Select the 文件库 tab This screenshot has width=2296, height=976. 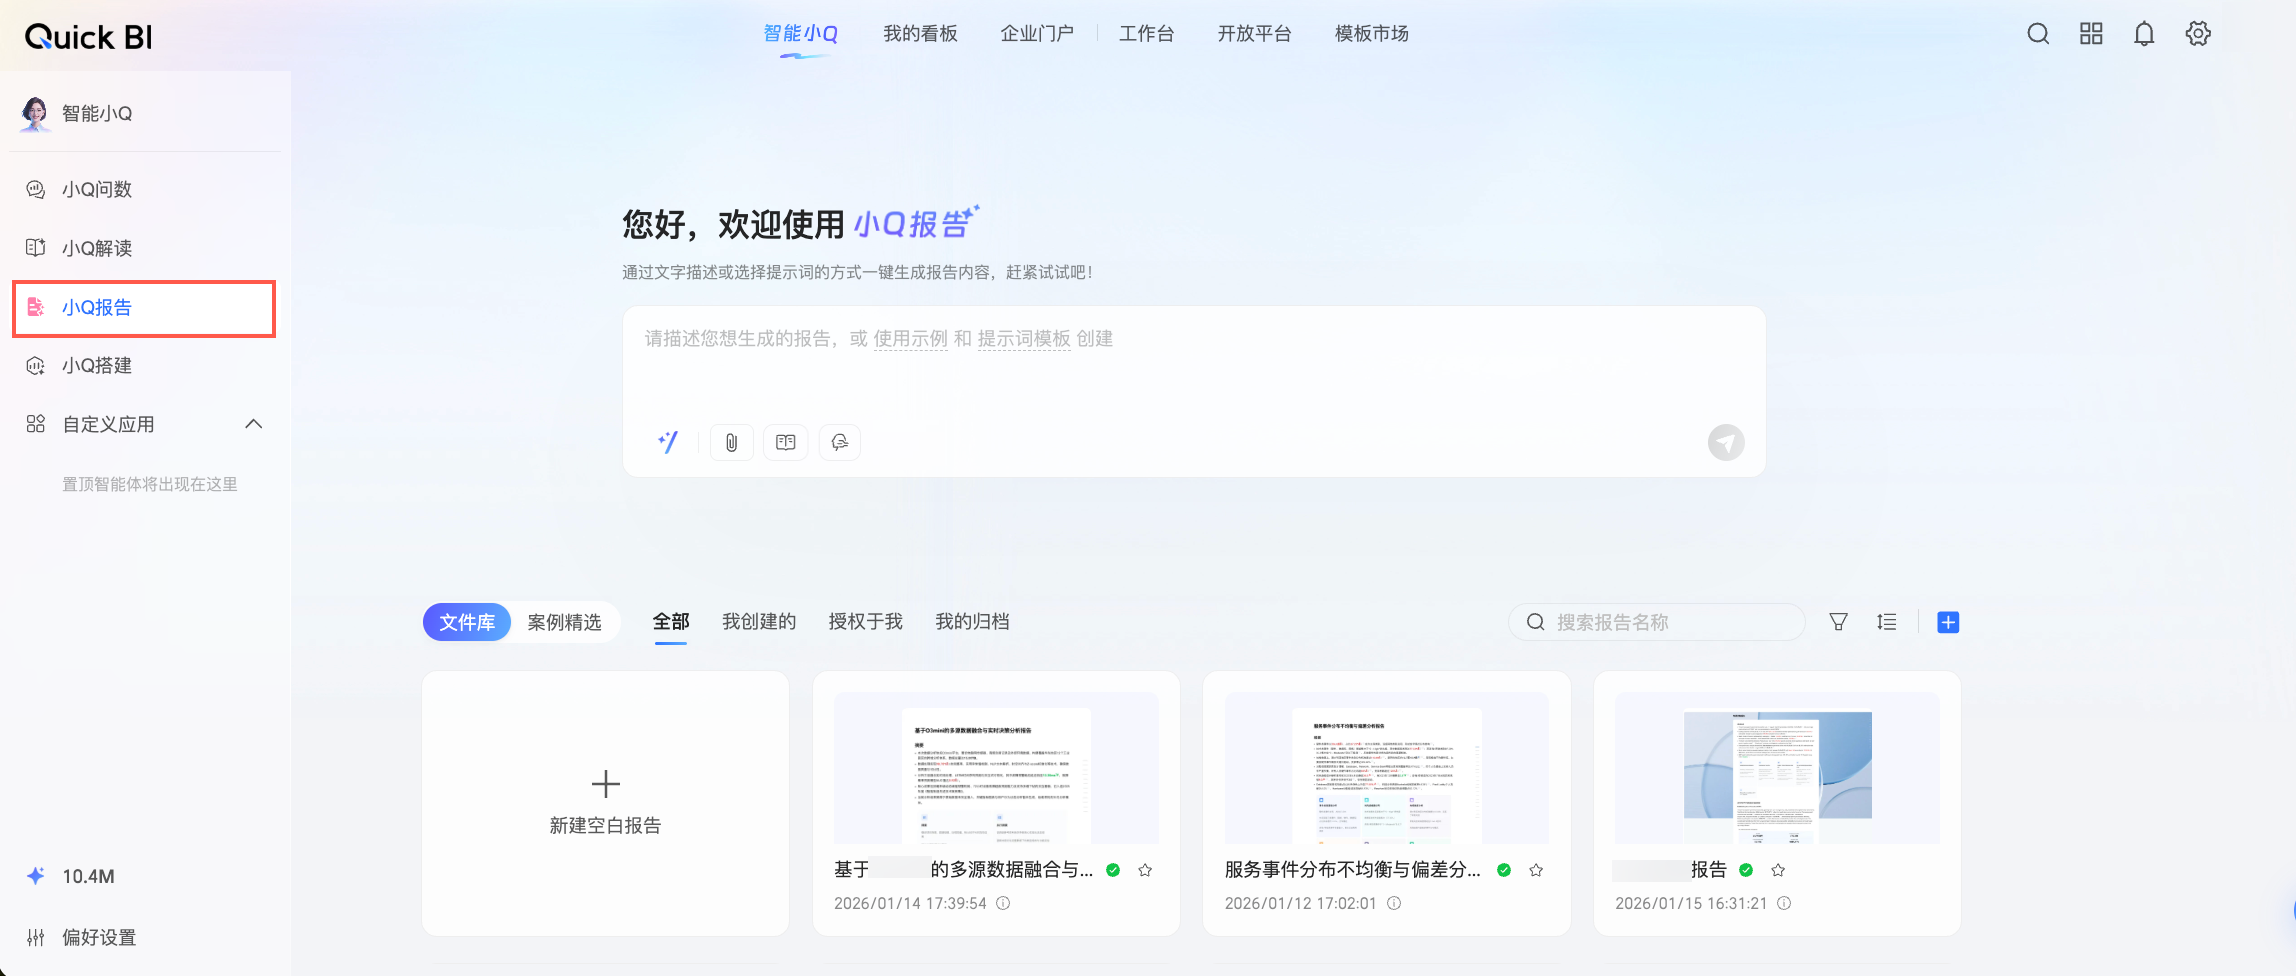467,622
